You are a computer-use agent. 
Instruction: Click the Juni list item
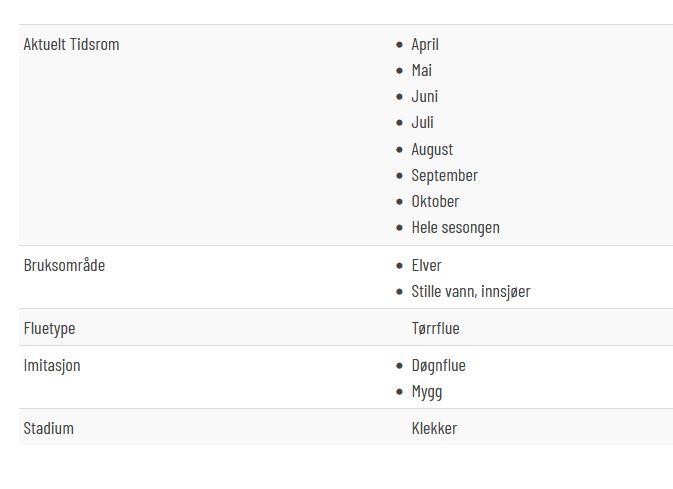pos(424,97)
